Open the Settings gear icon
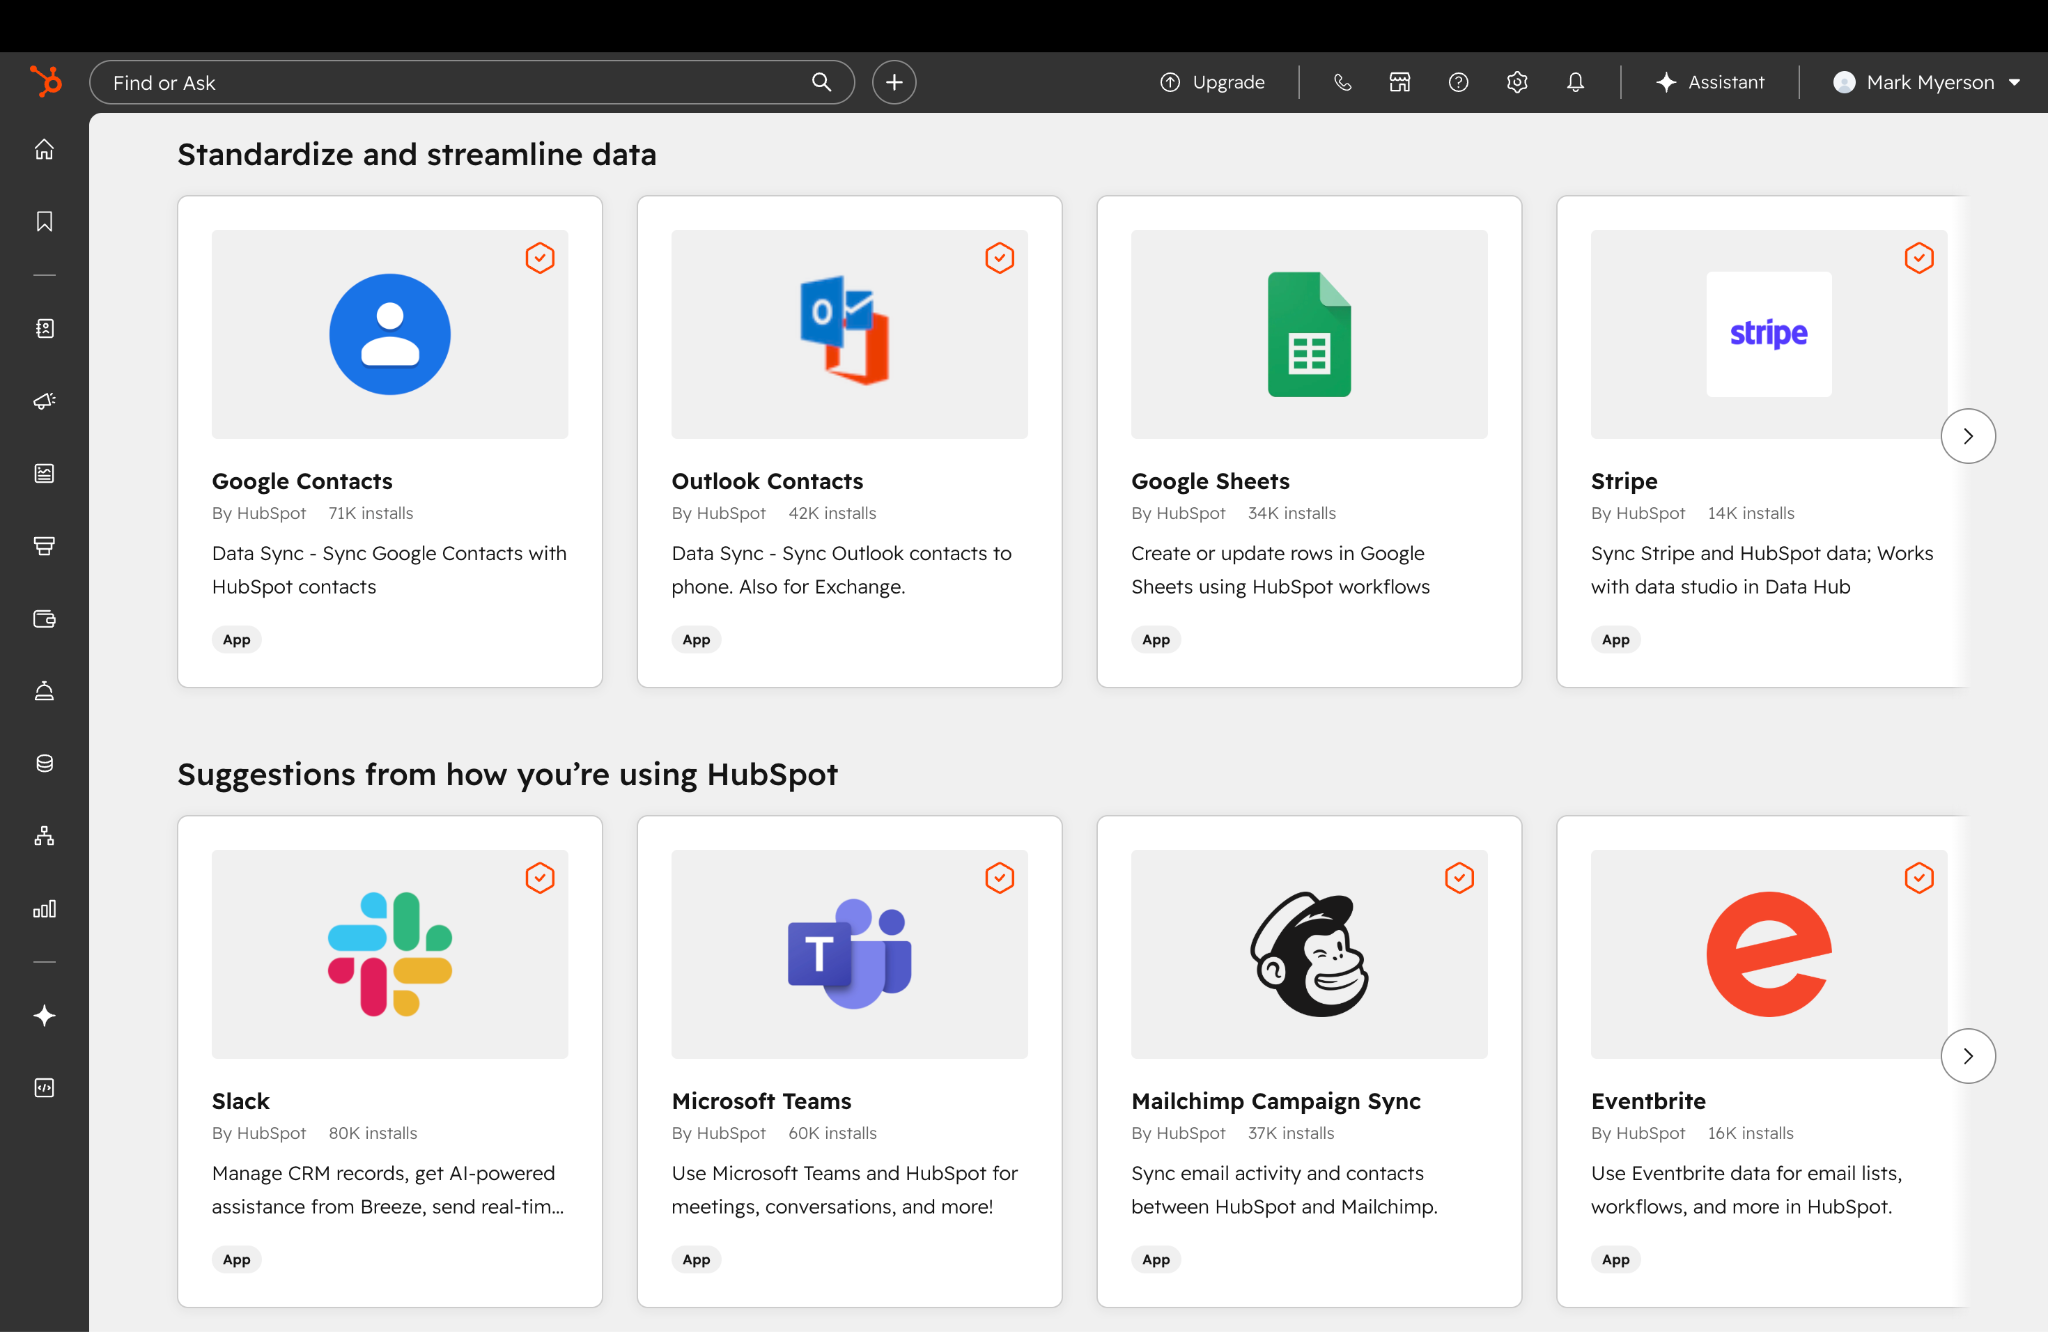 (1516, 82)
